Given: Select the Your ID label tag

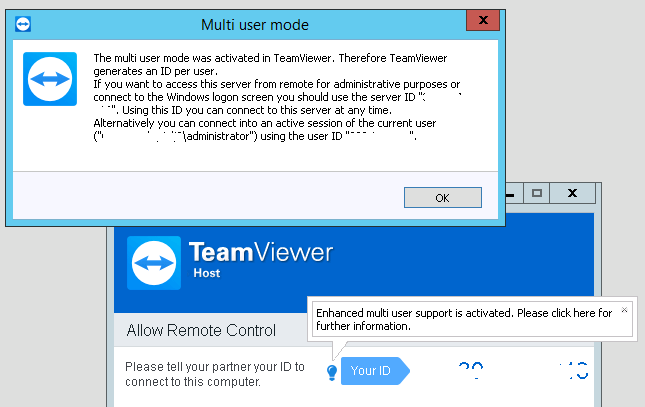Looking at the screenshot, I should click(375, 371).
